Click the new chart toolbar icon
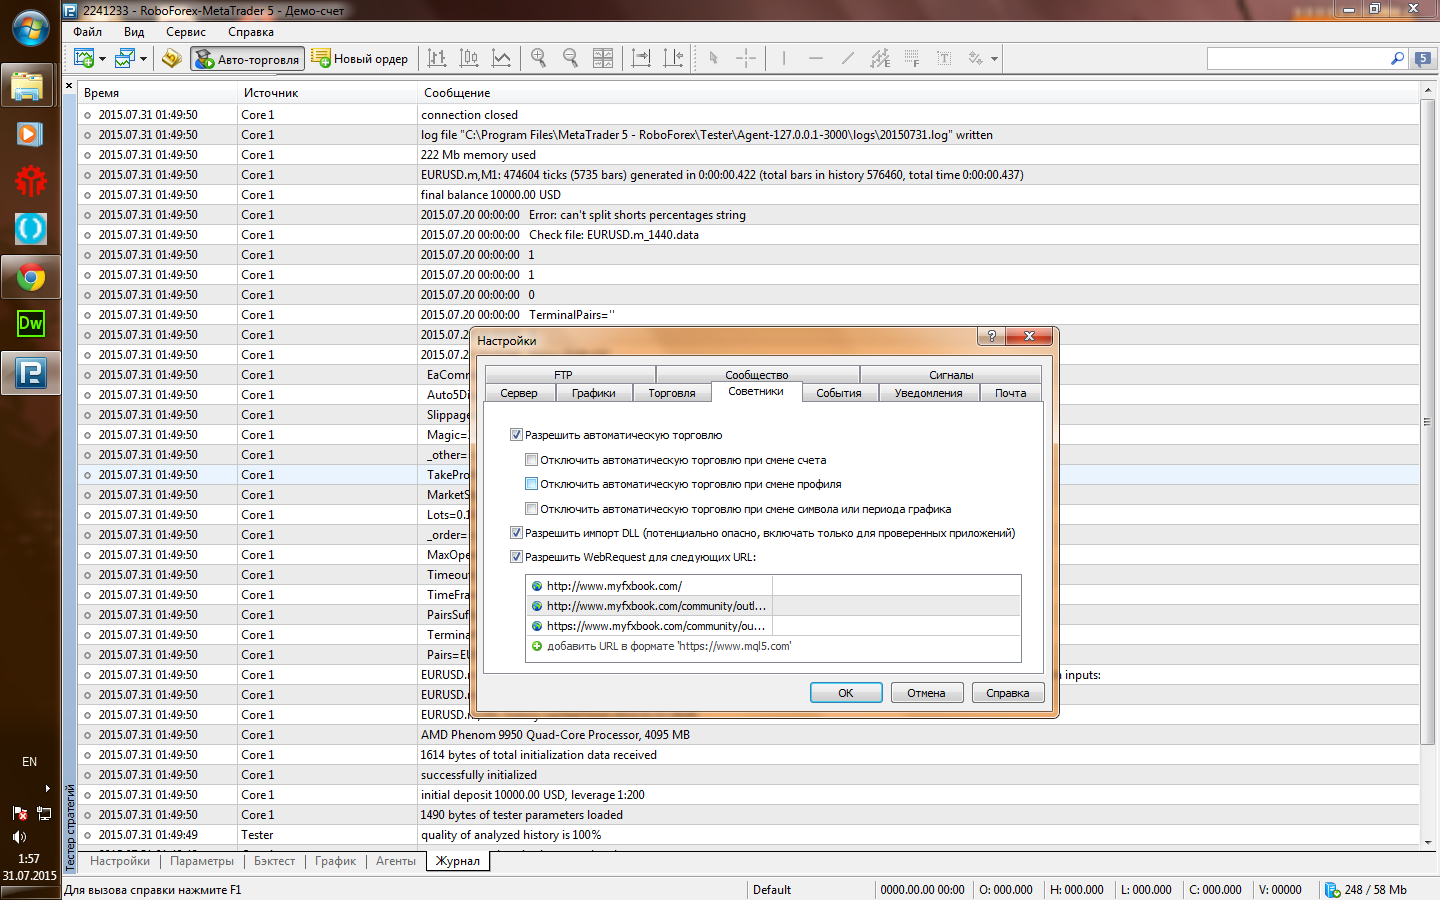 [x=84, y=58]
